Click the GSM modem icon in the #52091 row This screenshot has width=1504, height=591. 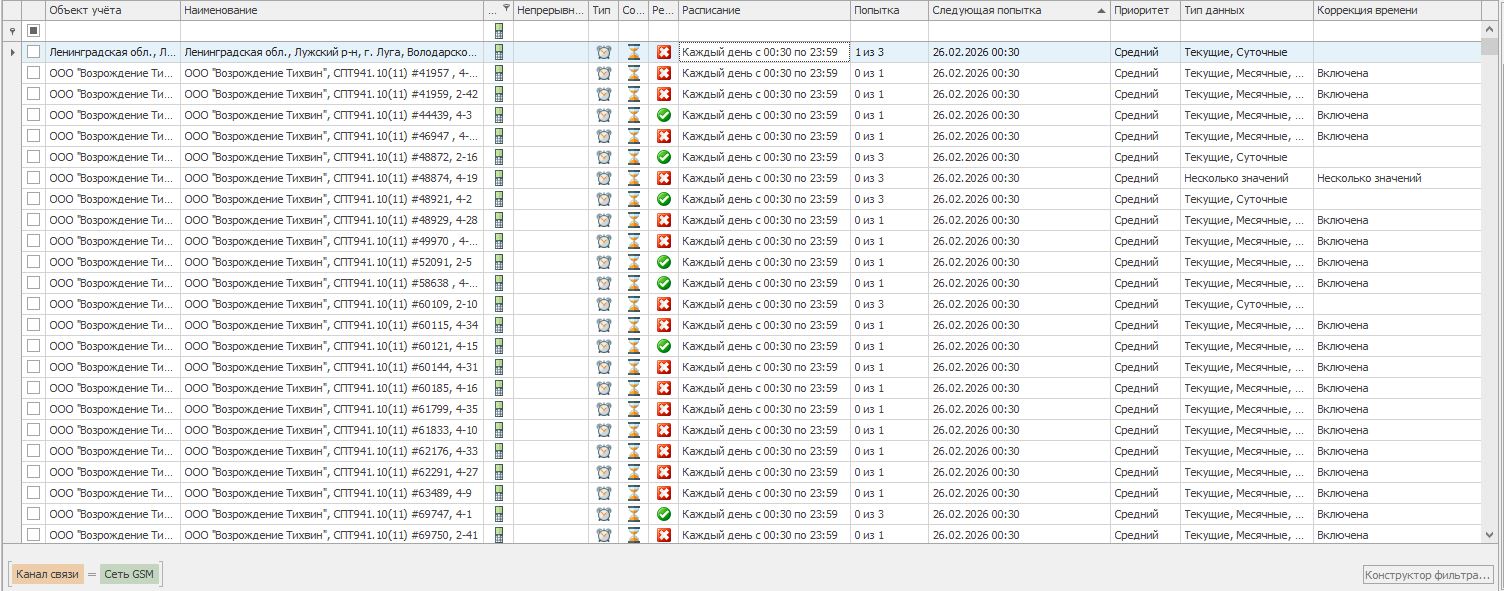(x=499, y=262)
